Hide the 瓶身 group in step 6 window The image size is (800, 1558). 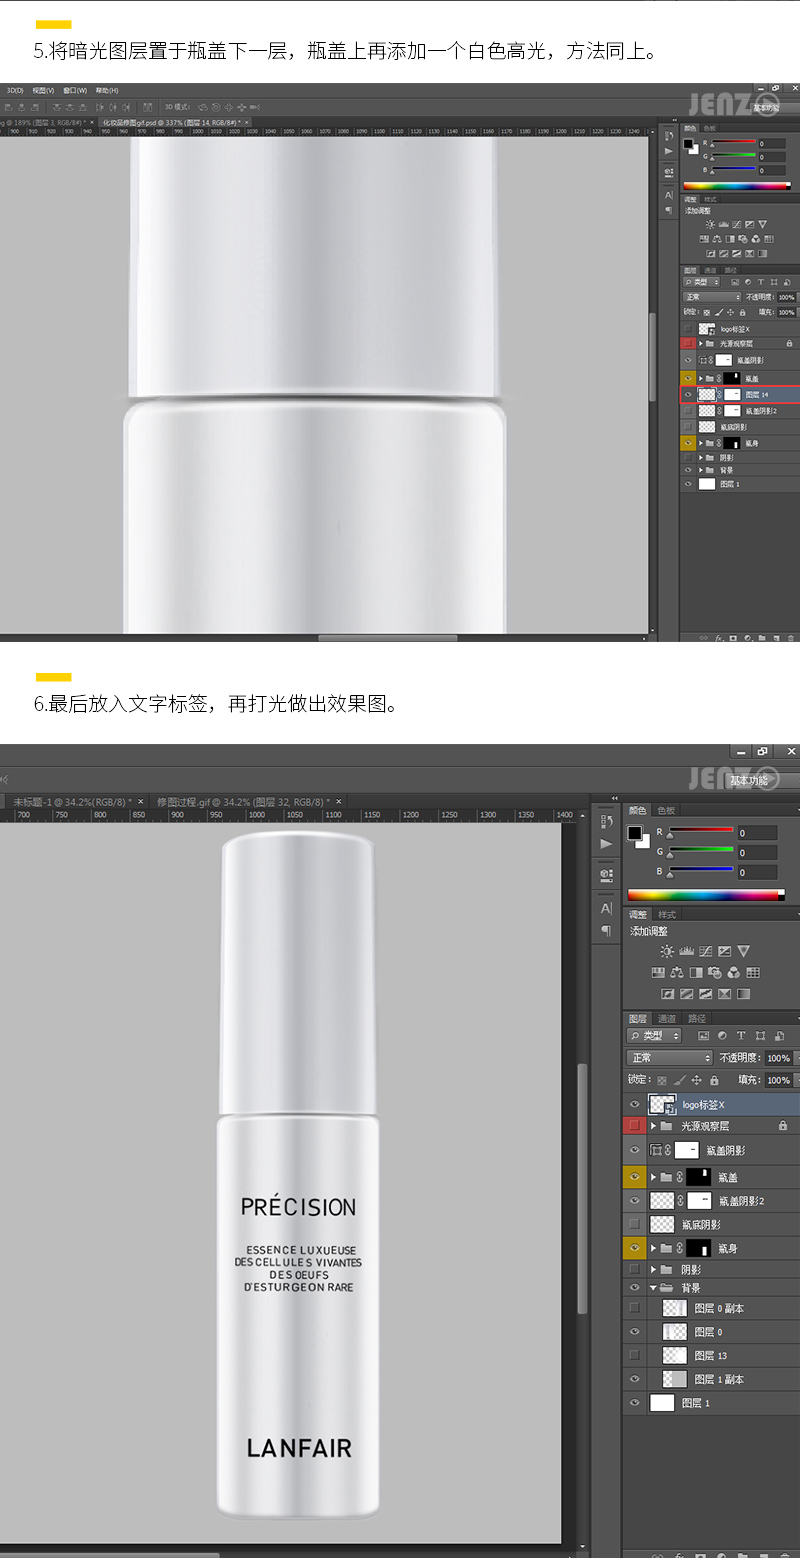tap(634, 1248)
